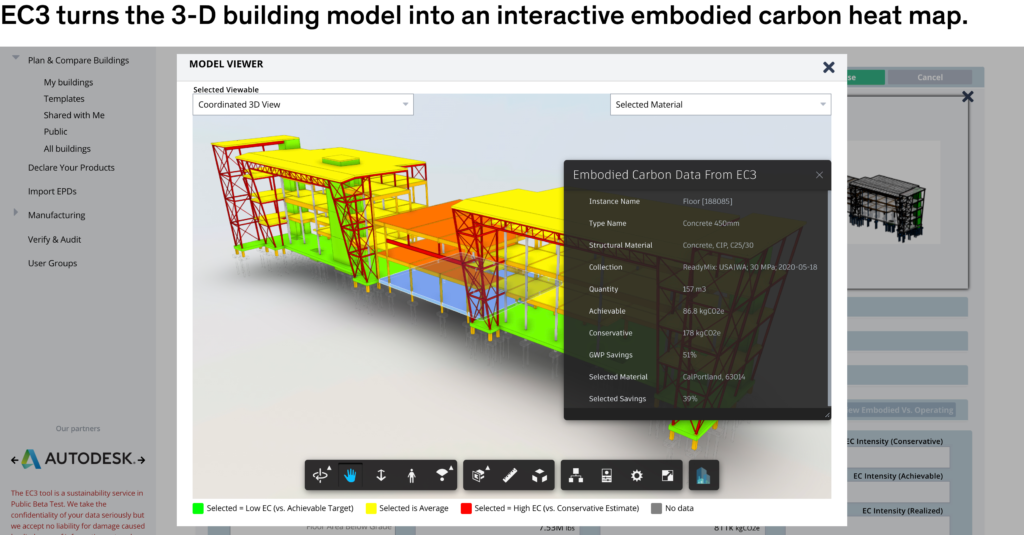
Task: Start First Person walk mode
Action: tap(411, 476)
